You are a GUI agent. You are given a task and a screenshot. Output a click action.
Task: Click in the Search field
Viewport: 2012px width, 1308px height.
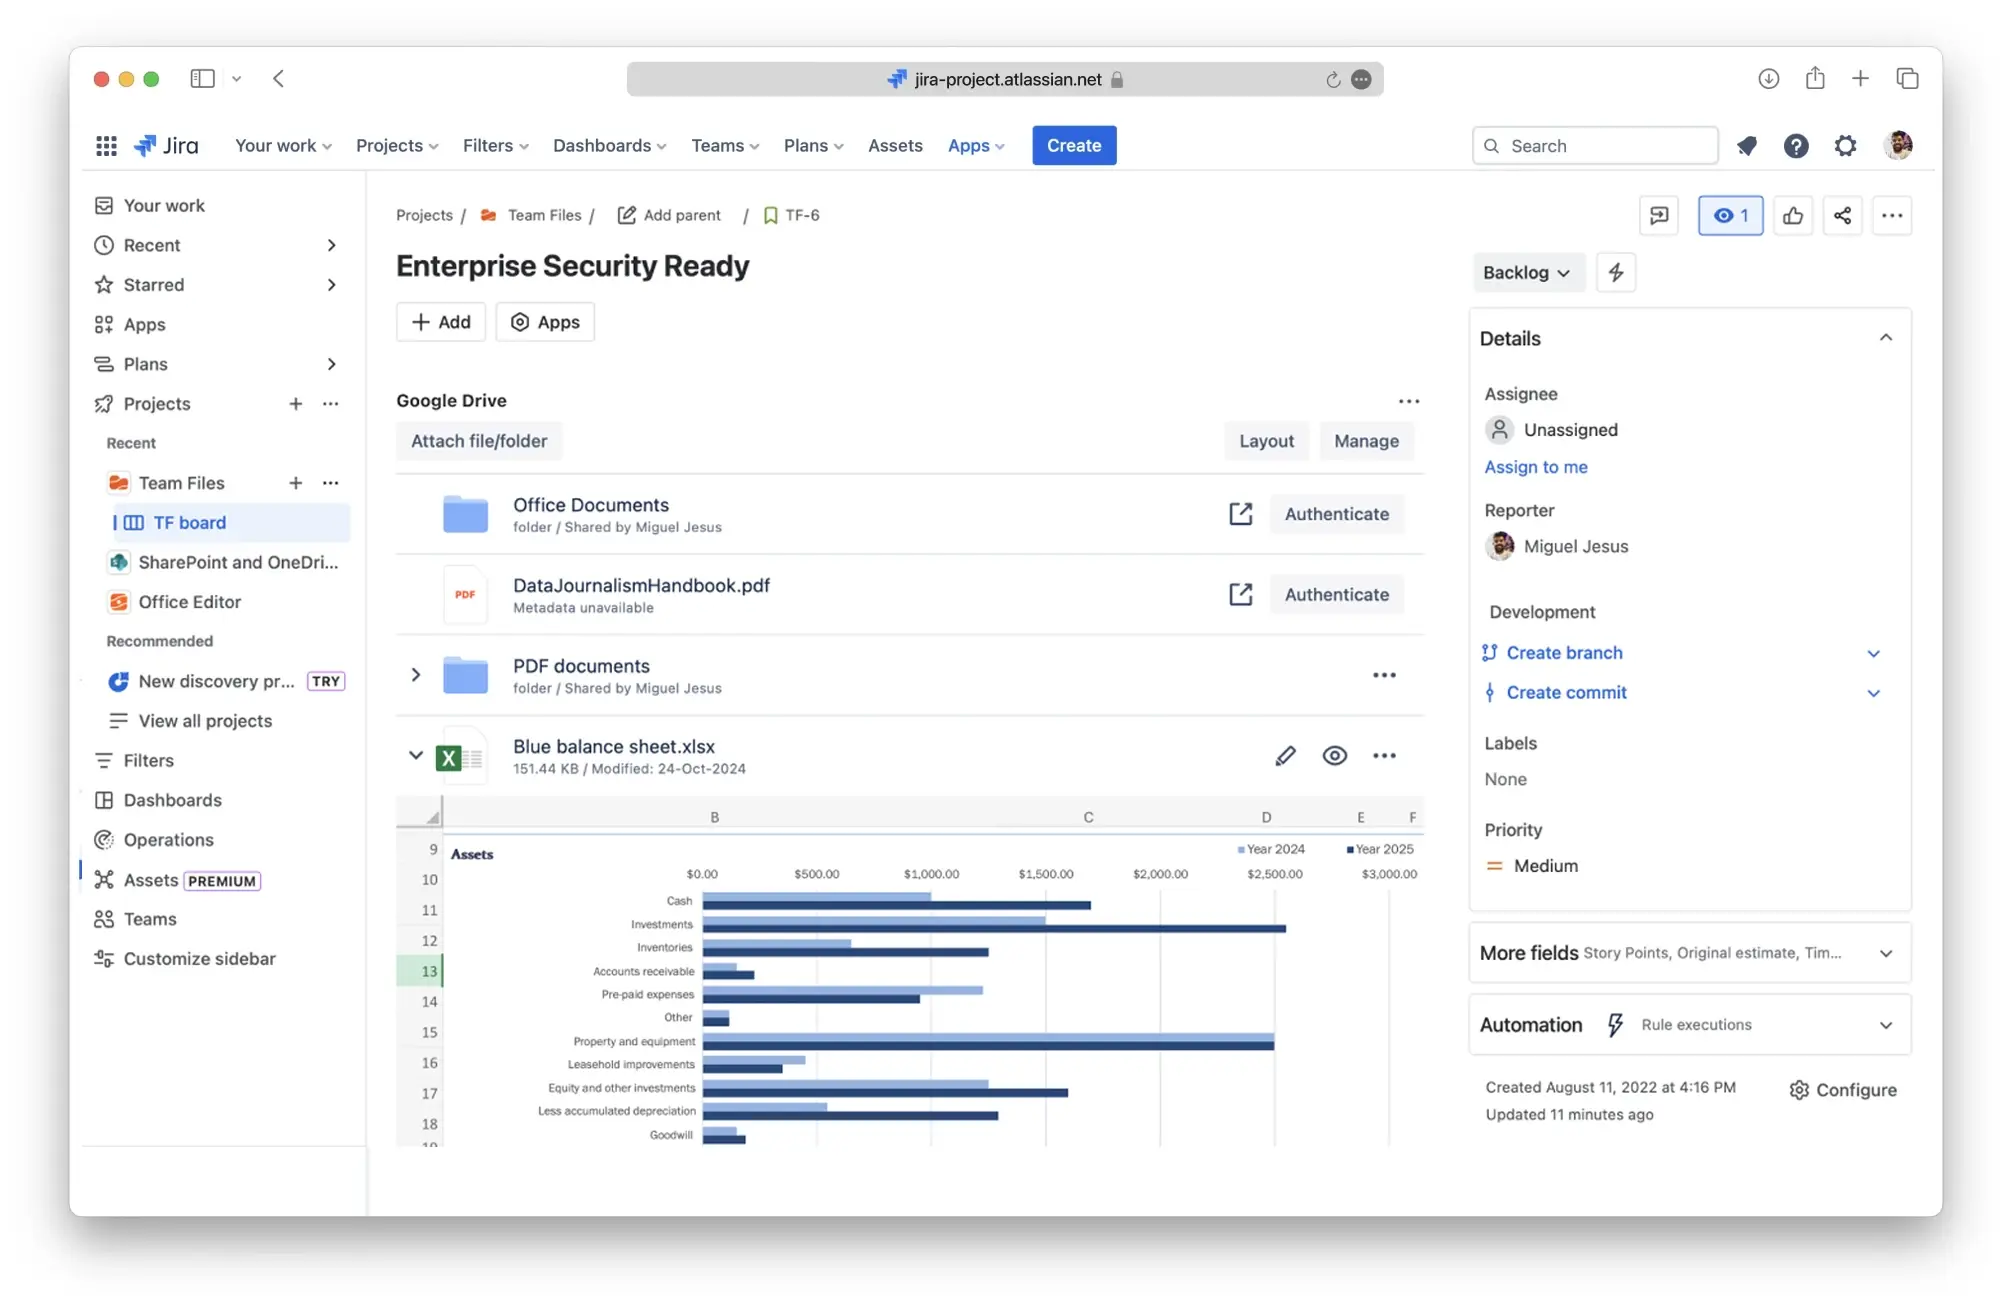pyautogui.click(x=1595, y=146)
